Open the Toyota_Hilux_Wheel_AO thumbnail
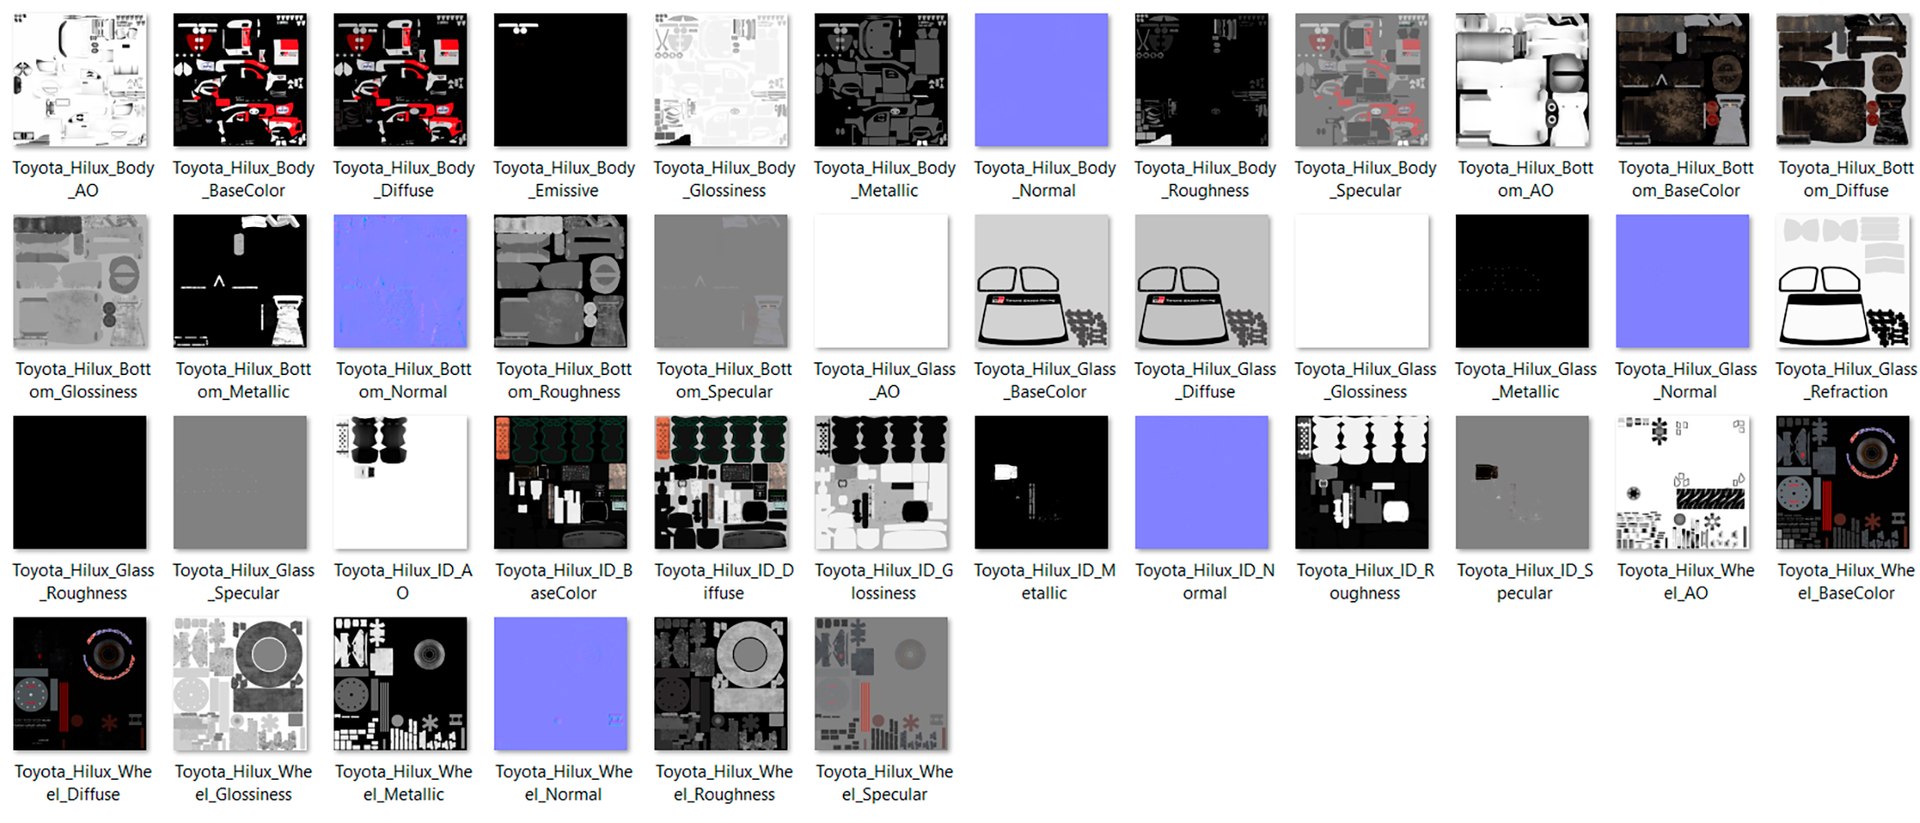 [x=1683, y=483]
